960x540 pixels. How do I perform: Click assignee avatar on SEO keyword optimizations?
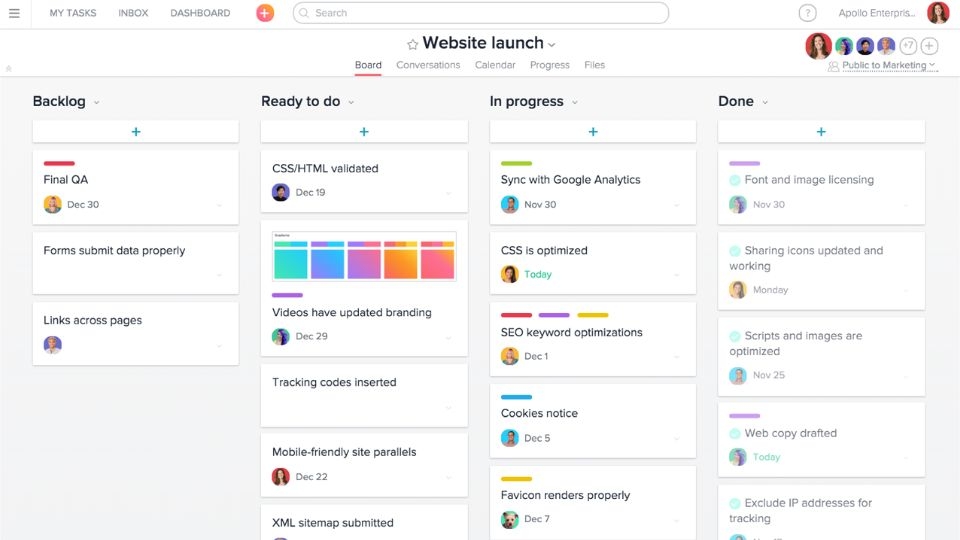(x=509, y=356)
